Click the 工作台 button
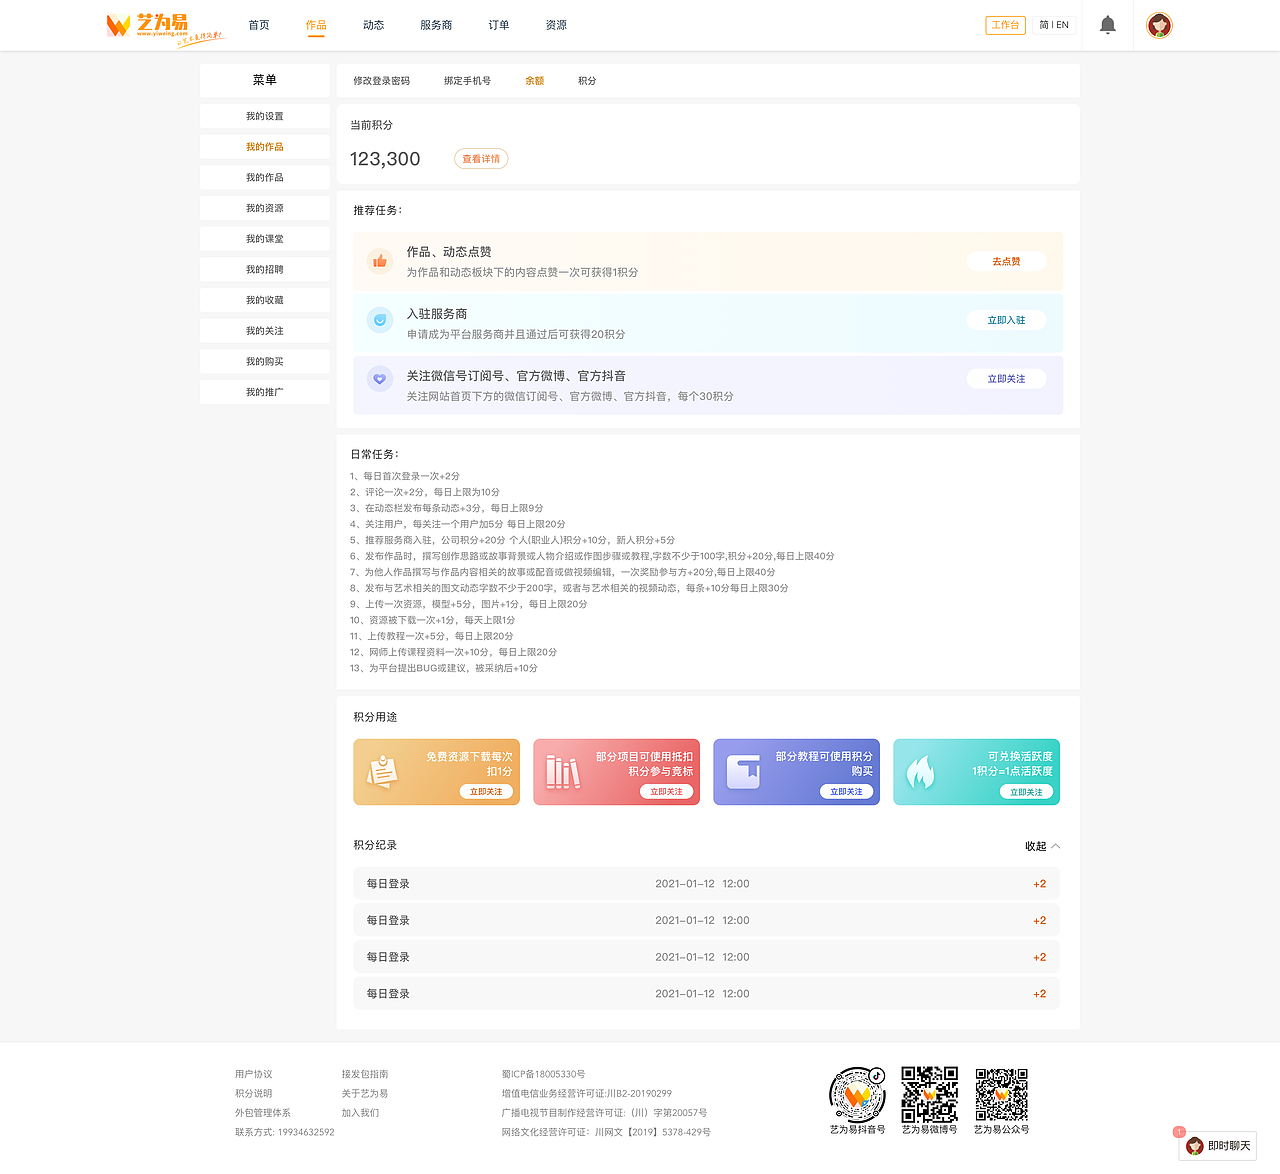This screenshot has width=1280, height=1174. point(1005,25)
